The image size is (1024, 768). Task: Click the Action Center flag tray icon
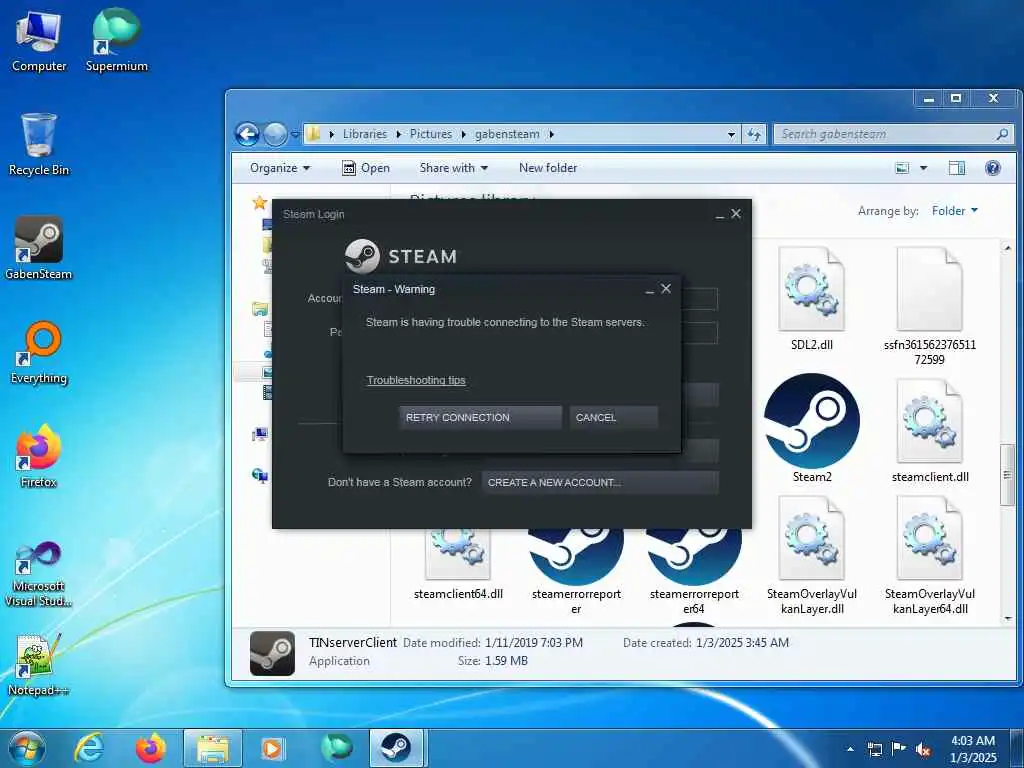point(899,749)
